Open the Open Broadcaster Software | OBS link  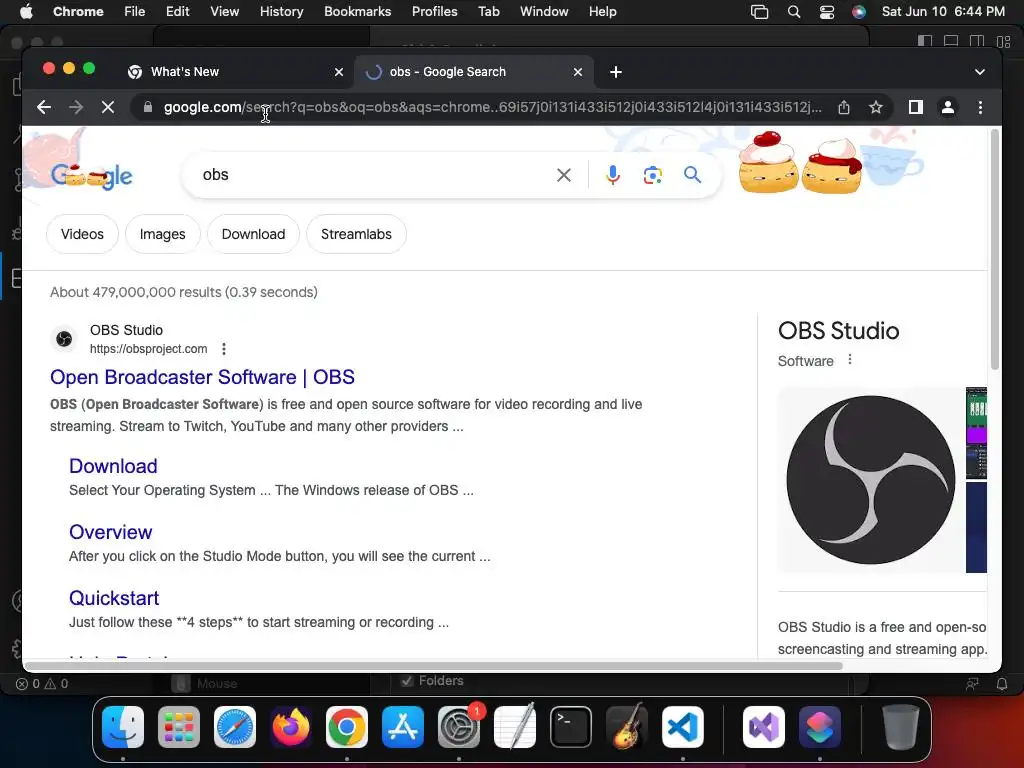tap(202, 377)
